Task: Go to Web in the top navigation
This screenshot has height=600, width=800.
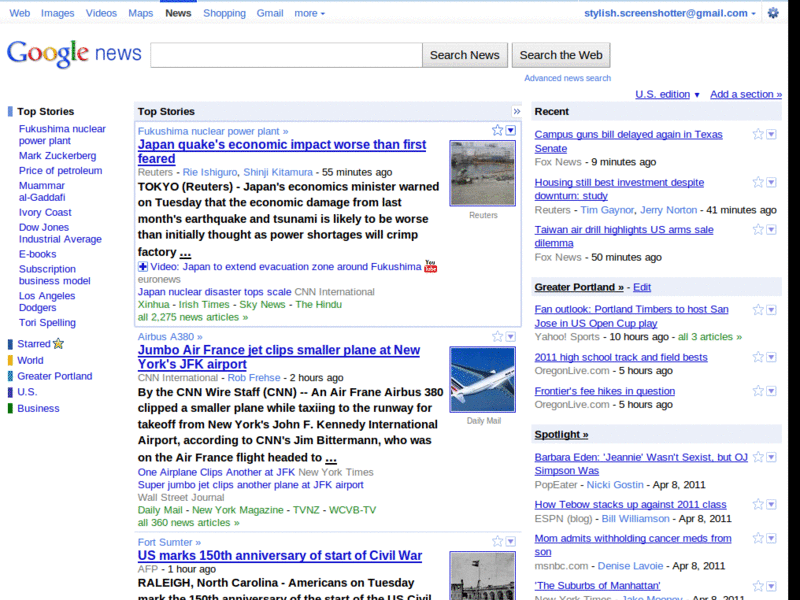Action: [19, 13]
